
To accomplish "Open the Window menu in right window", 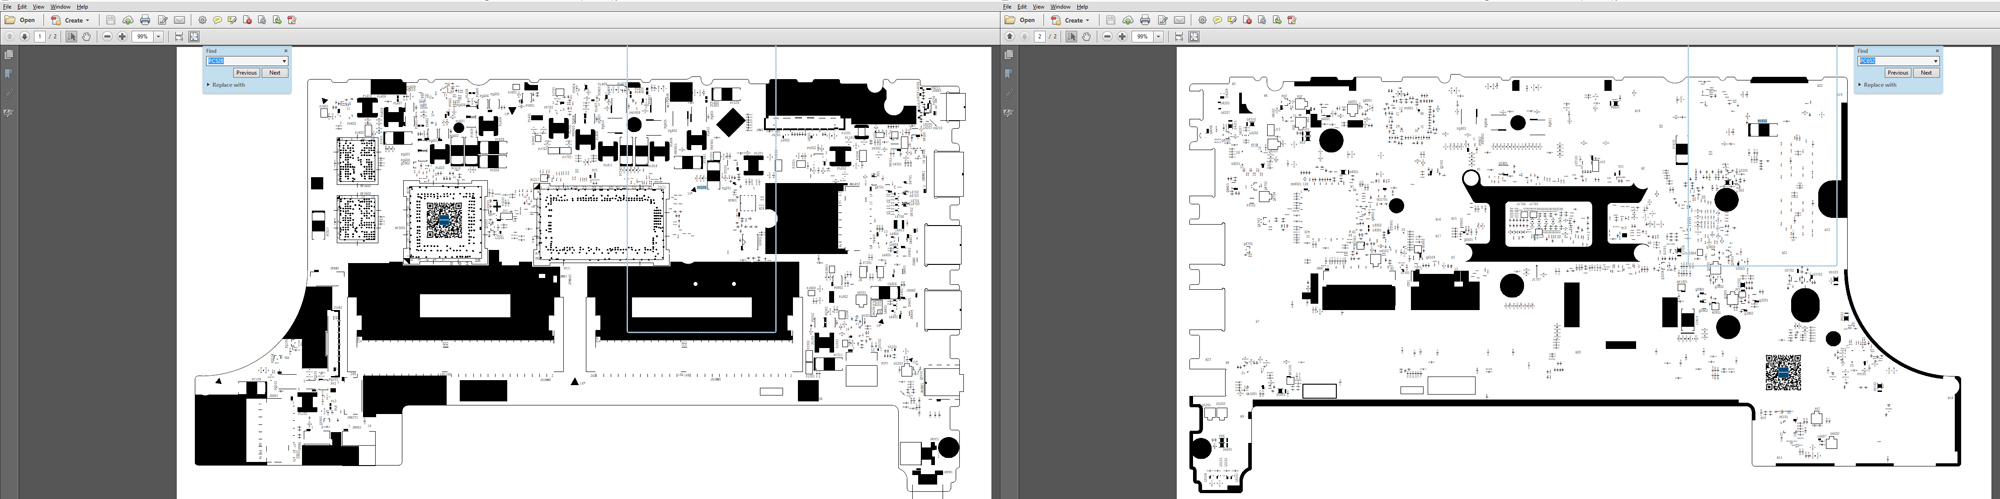I will [x=1060, y=6].
